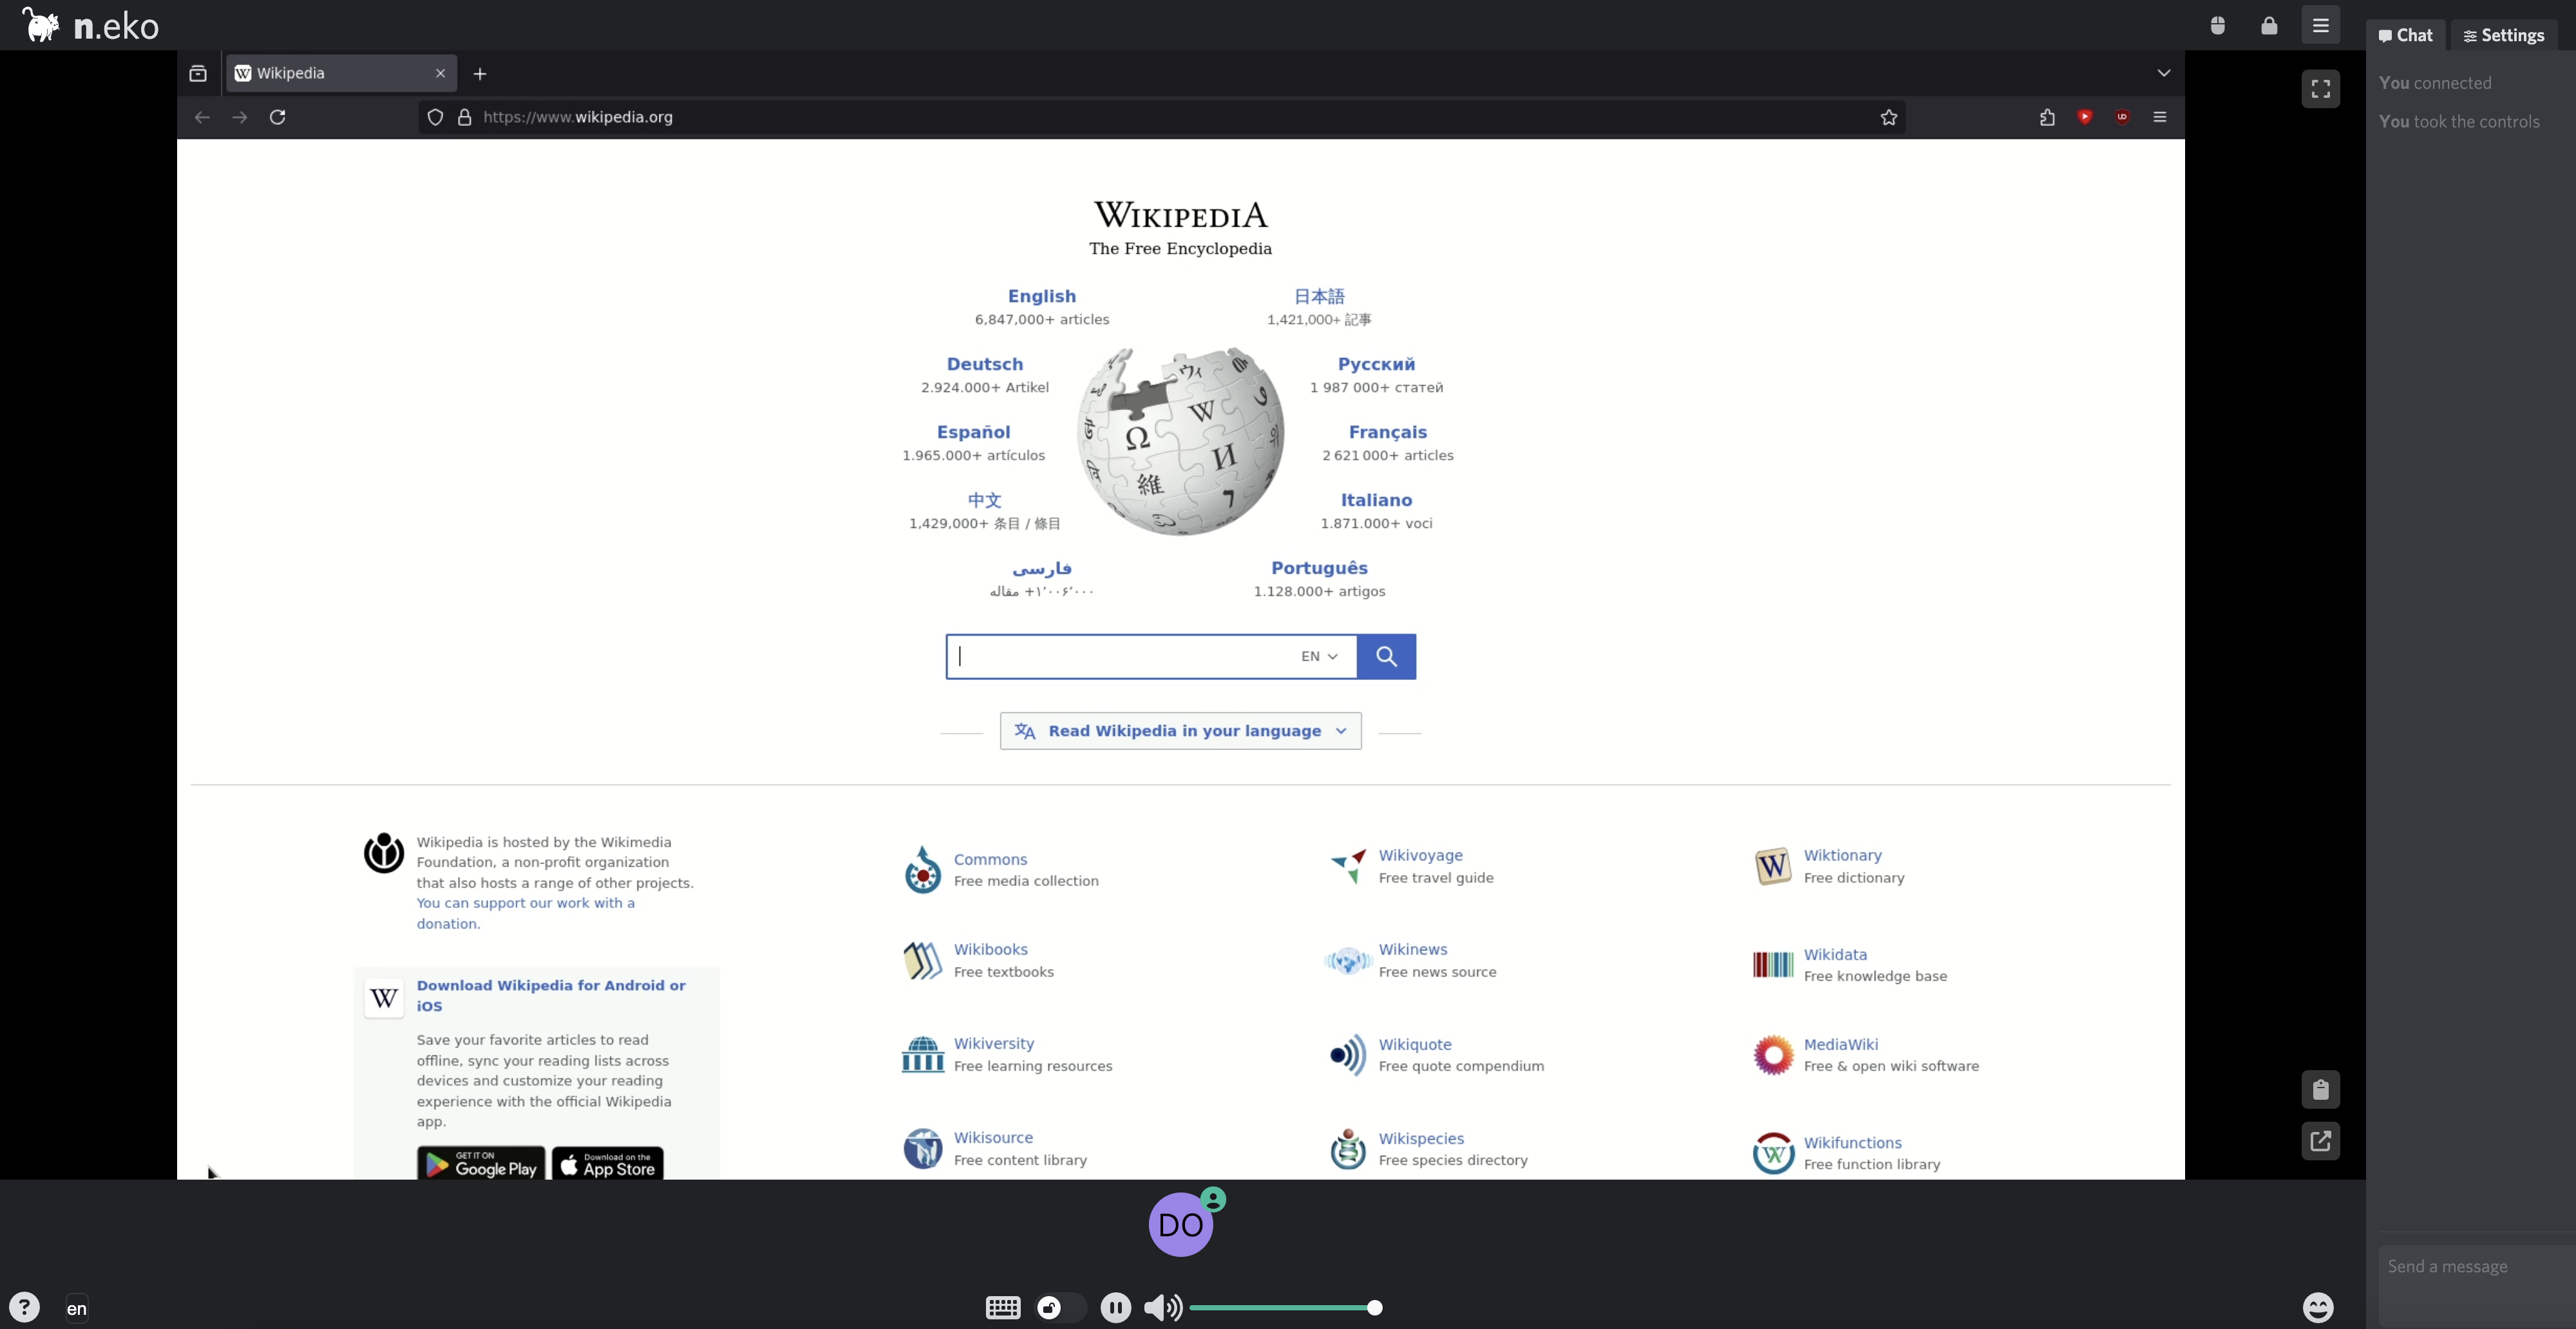Open English Wikipedia link

tap(1041, 296)
